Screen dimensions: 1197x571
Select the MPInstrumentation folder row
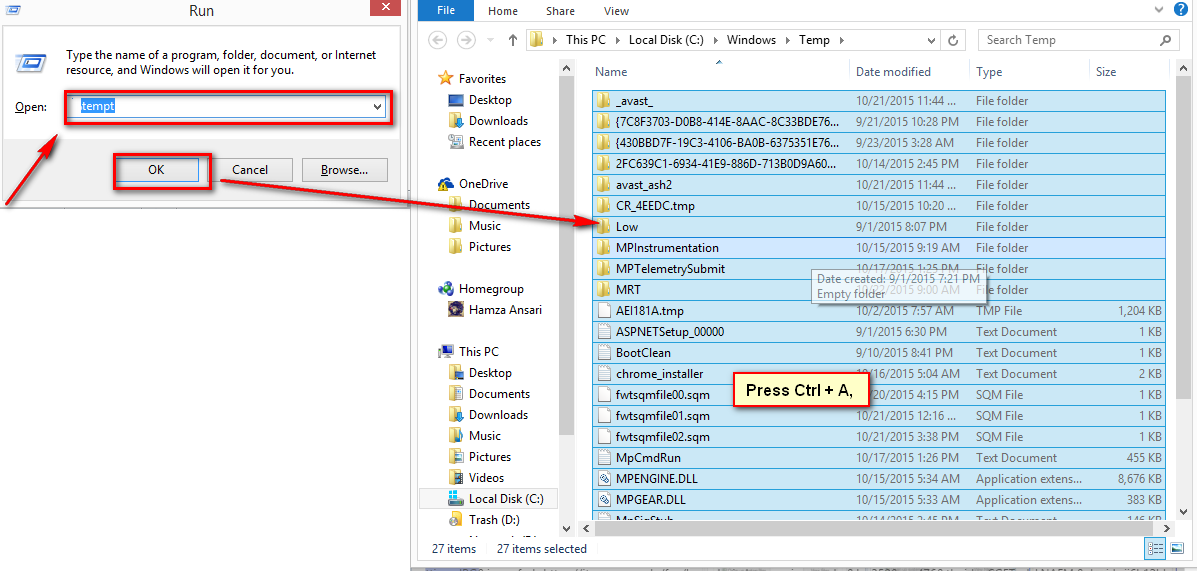click(879, 248)
